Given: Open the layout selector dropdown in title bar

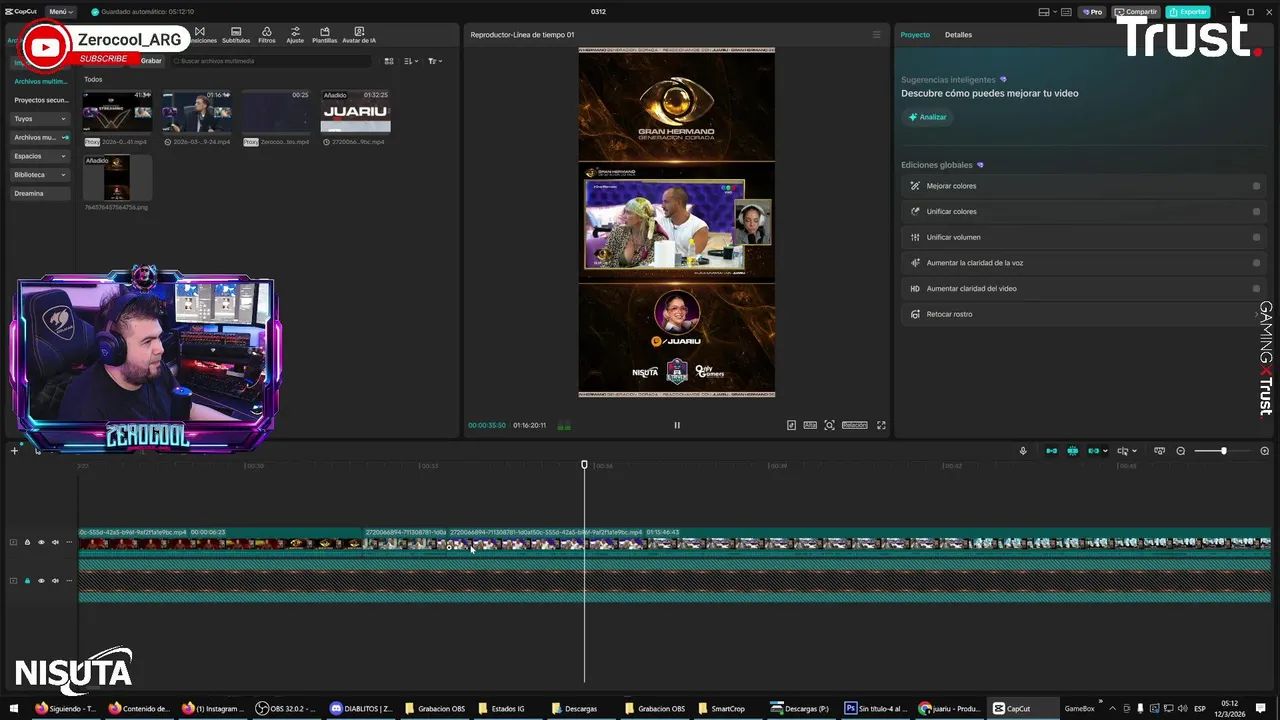Looking at the screenshot, I should [x=1047, y=12].
